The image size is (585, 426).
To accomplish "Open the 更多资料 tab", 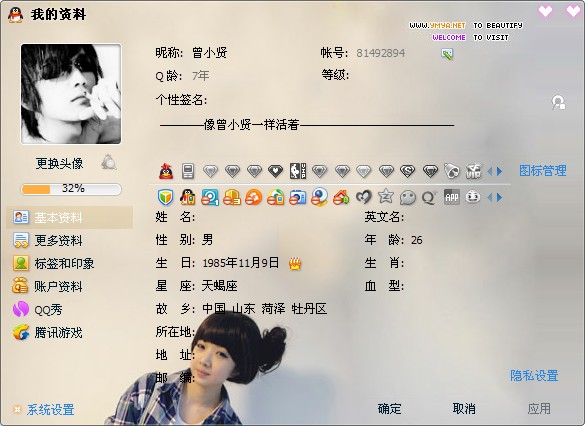I will click(70, 240).
